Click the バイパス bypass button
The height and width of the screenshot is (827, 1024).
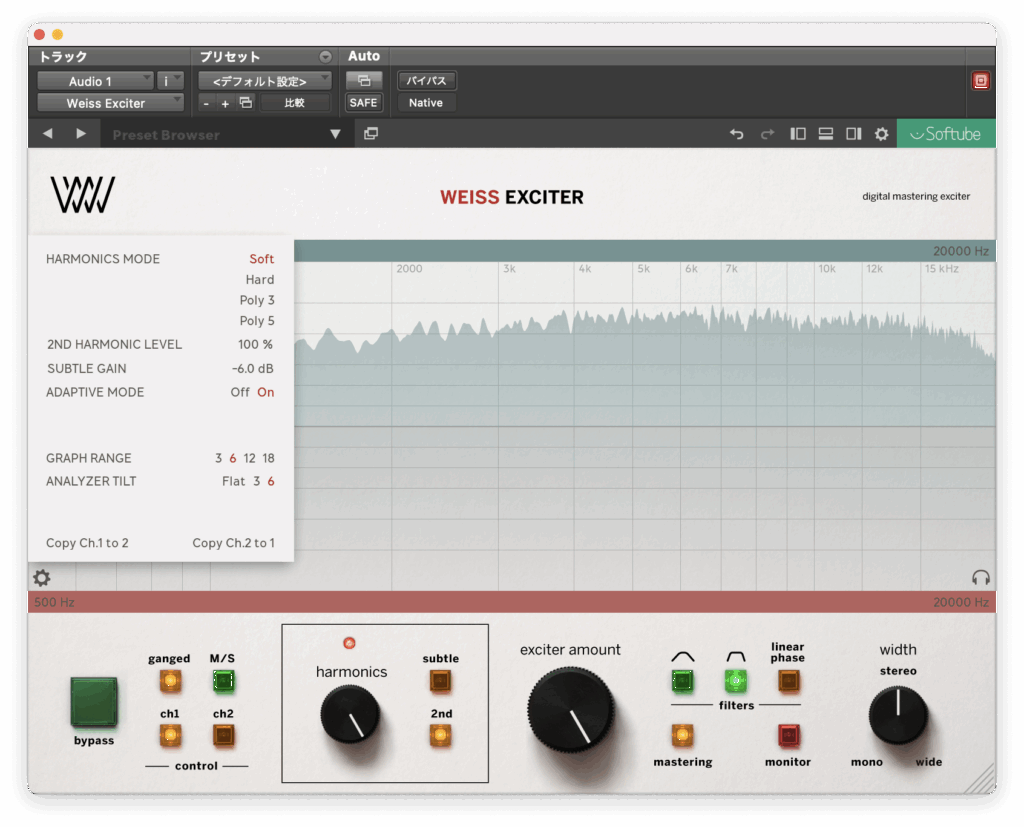pos(426,80)
